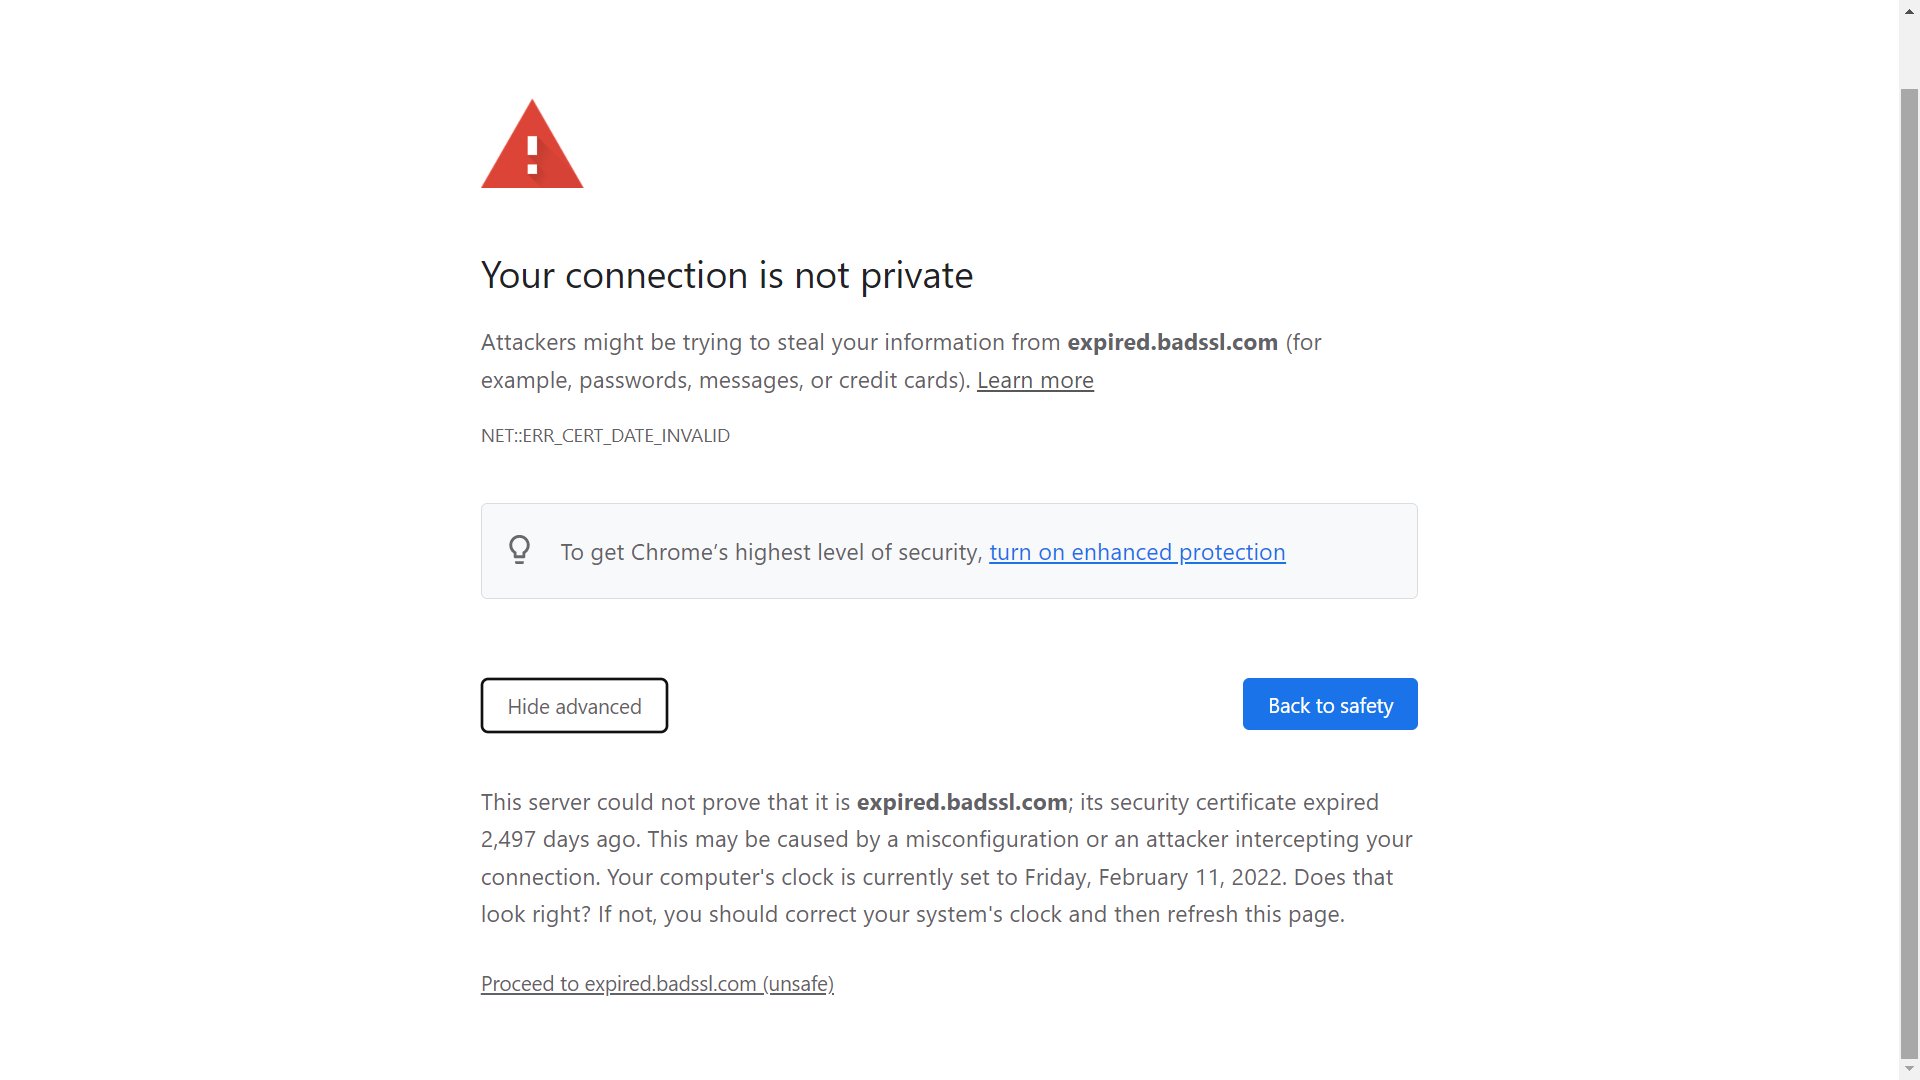Proceed to expired.badssl.com (unsafe)

pyautogui.click(x=657, y=984)
